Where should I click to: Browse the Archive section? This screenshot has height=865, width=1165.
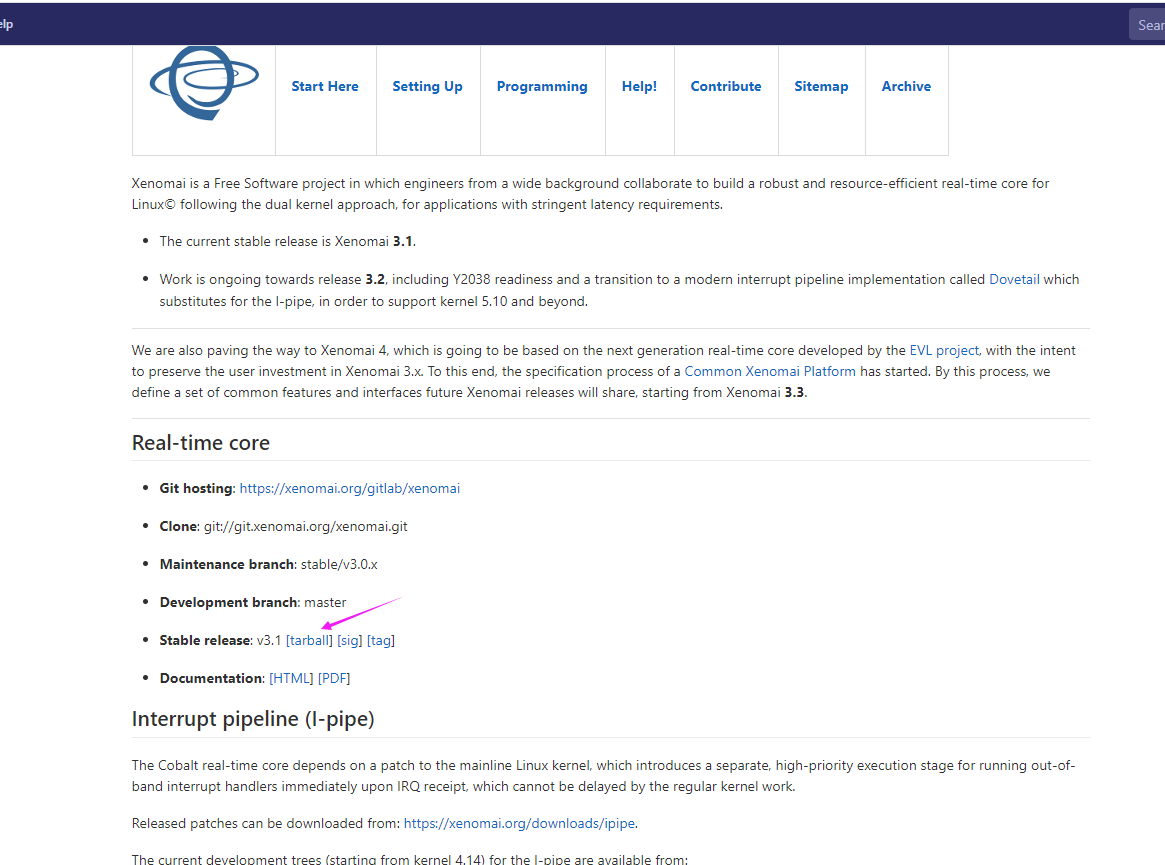906,86
